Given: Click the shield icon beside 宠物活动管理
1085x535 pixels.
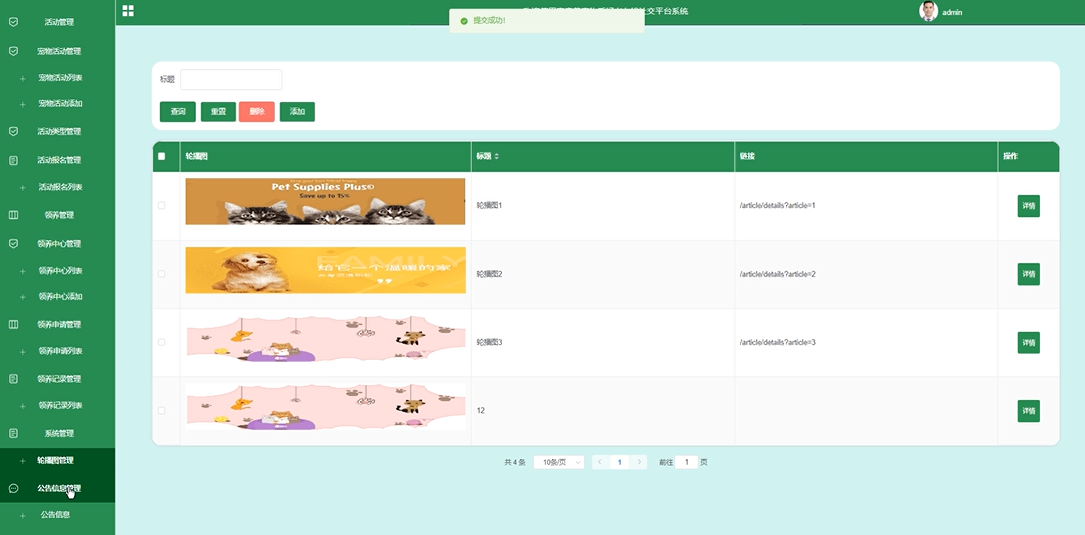Looking at the screenshot, I should coord(13,51).
